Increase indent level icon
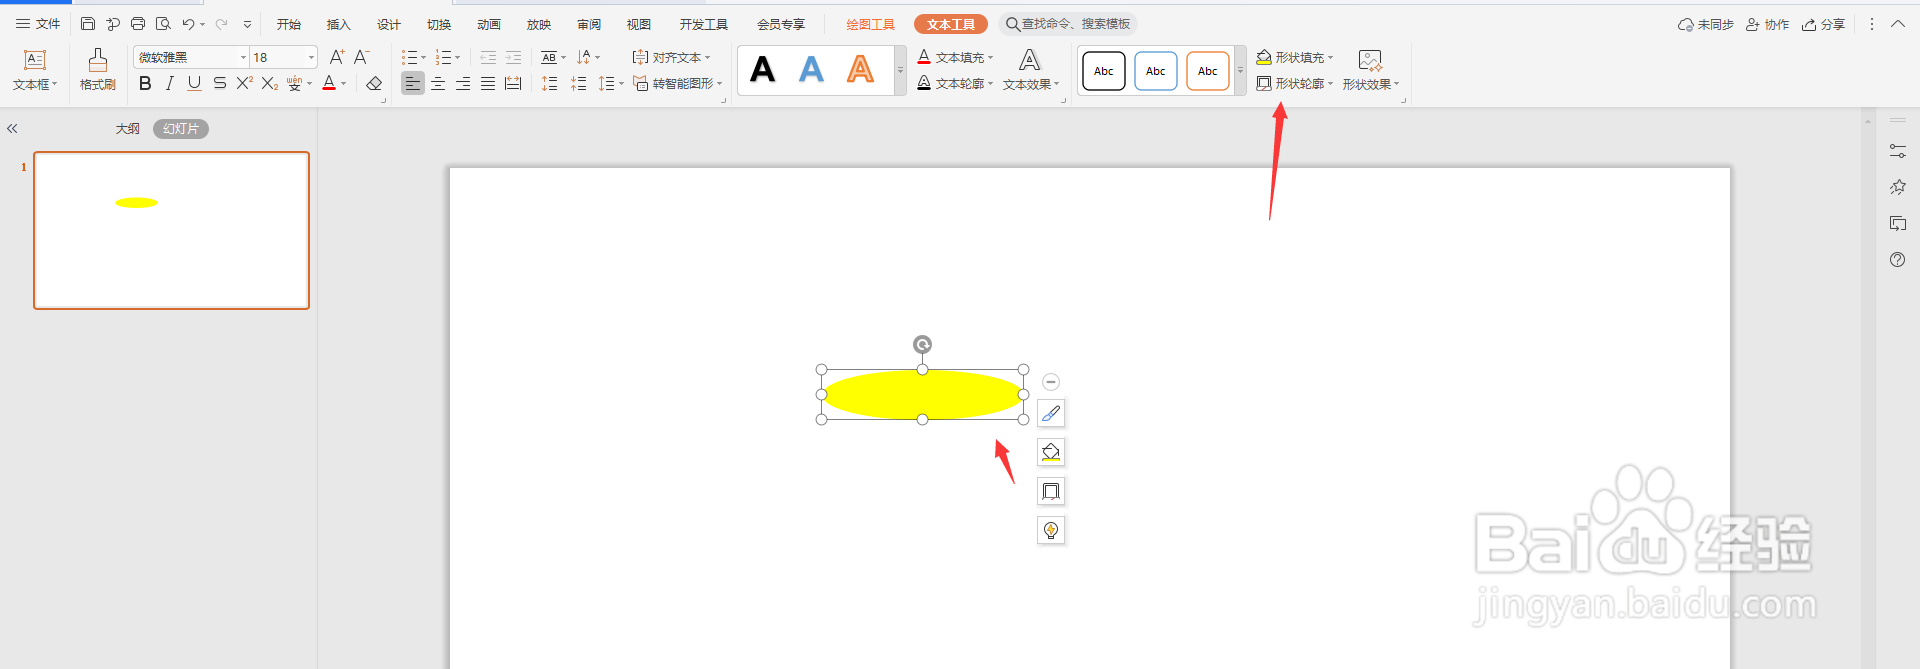The image size is (1920, 669). [513, 57]
